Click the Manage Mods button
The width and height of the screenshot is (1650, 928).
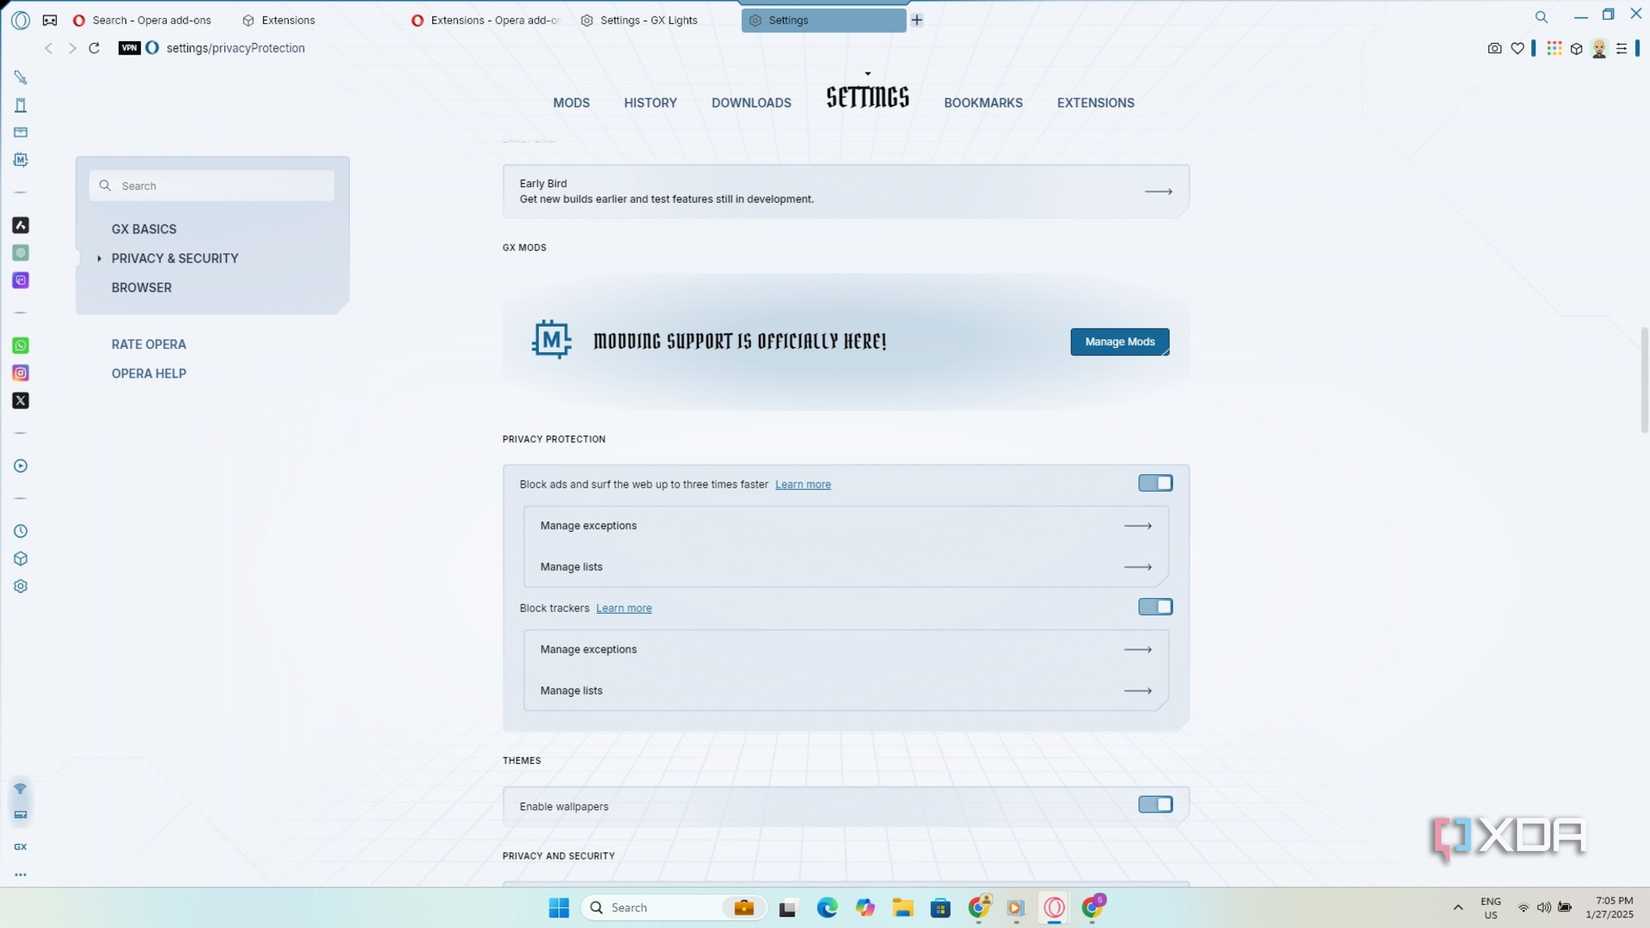(x=1119, y=341)
